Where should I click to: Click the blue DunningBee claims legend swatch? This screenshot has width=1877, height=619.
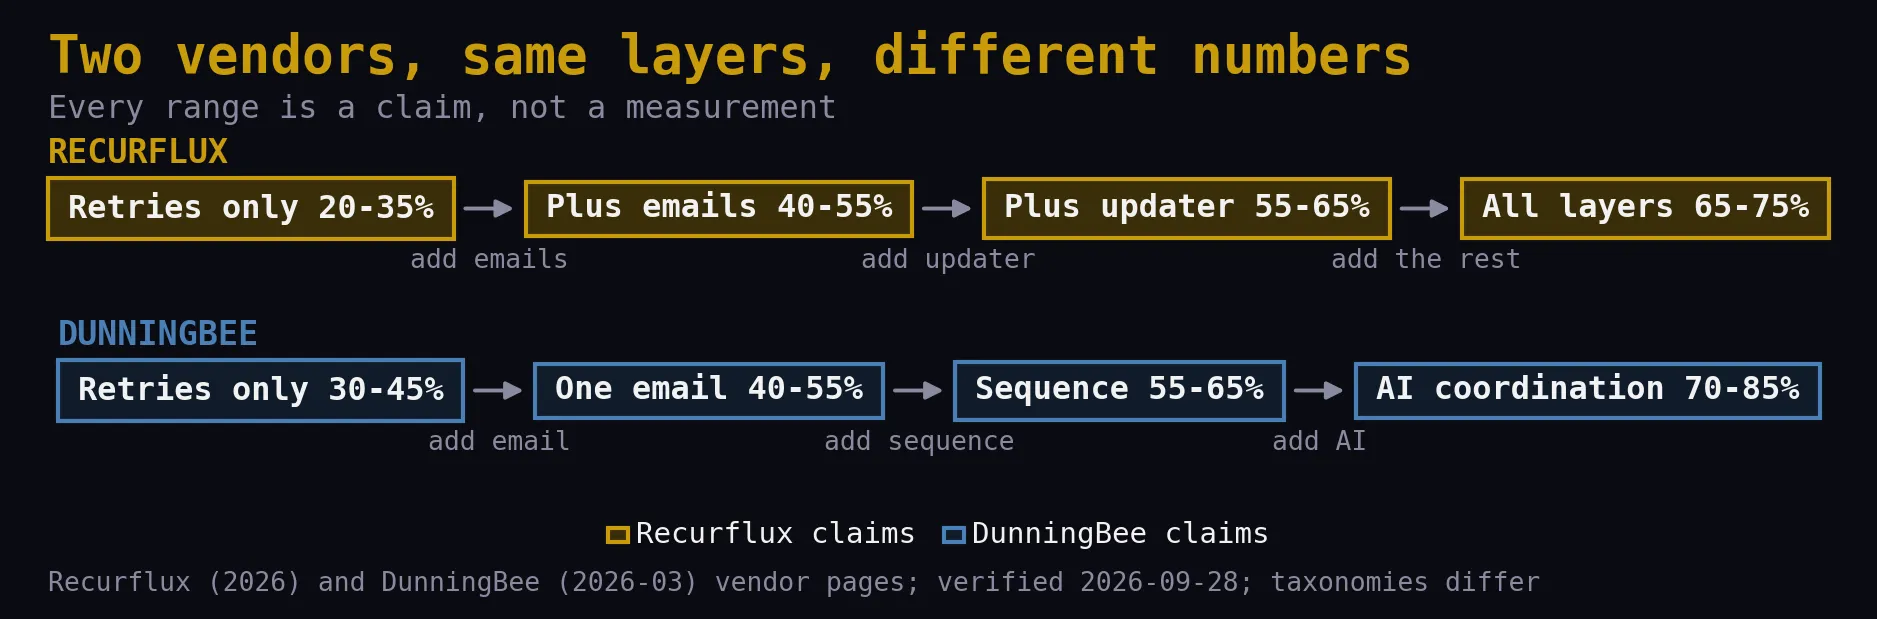(x=954, y=535)
